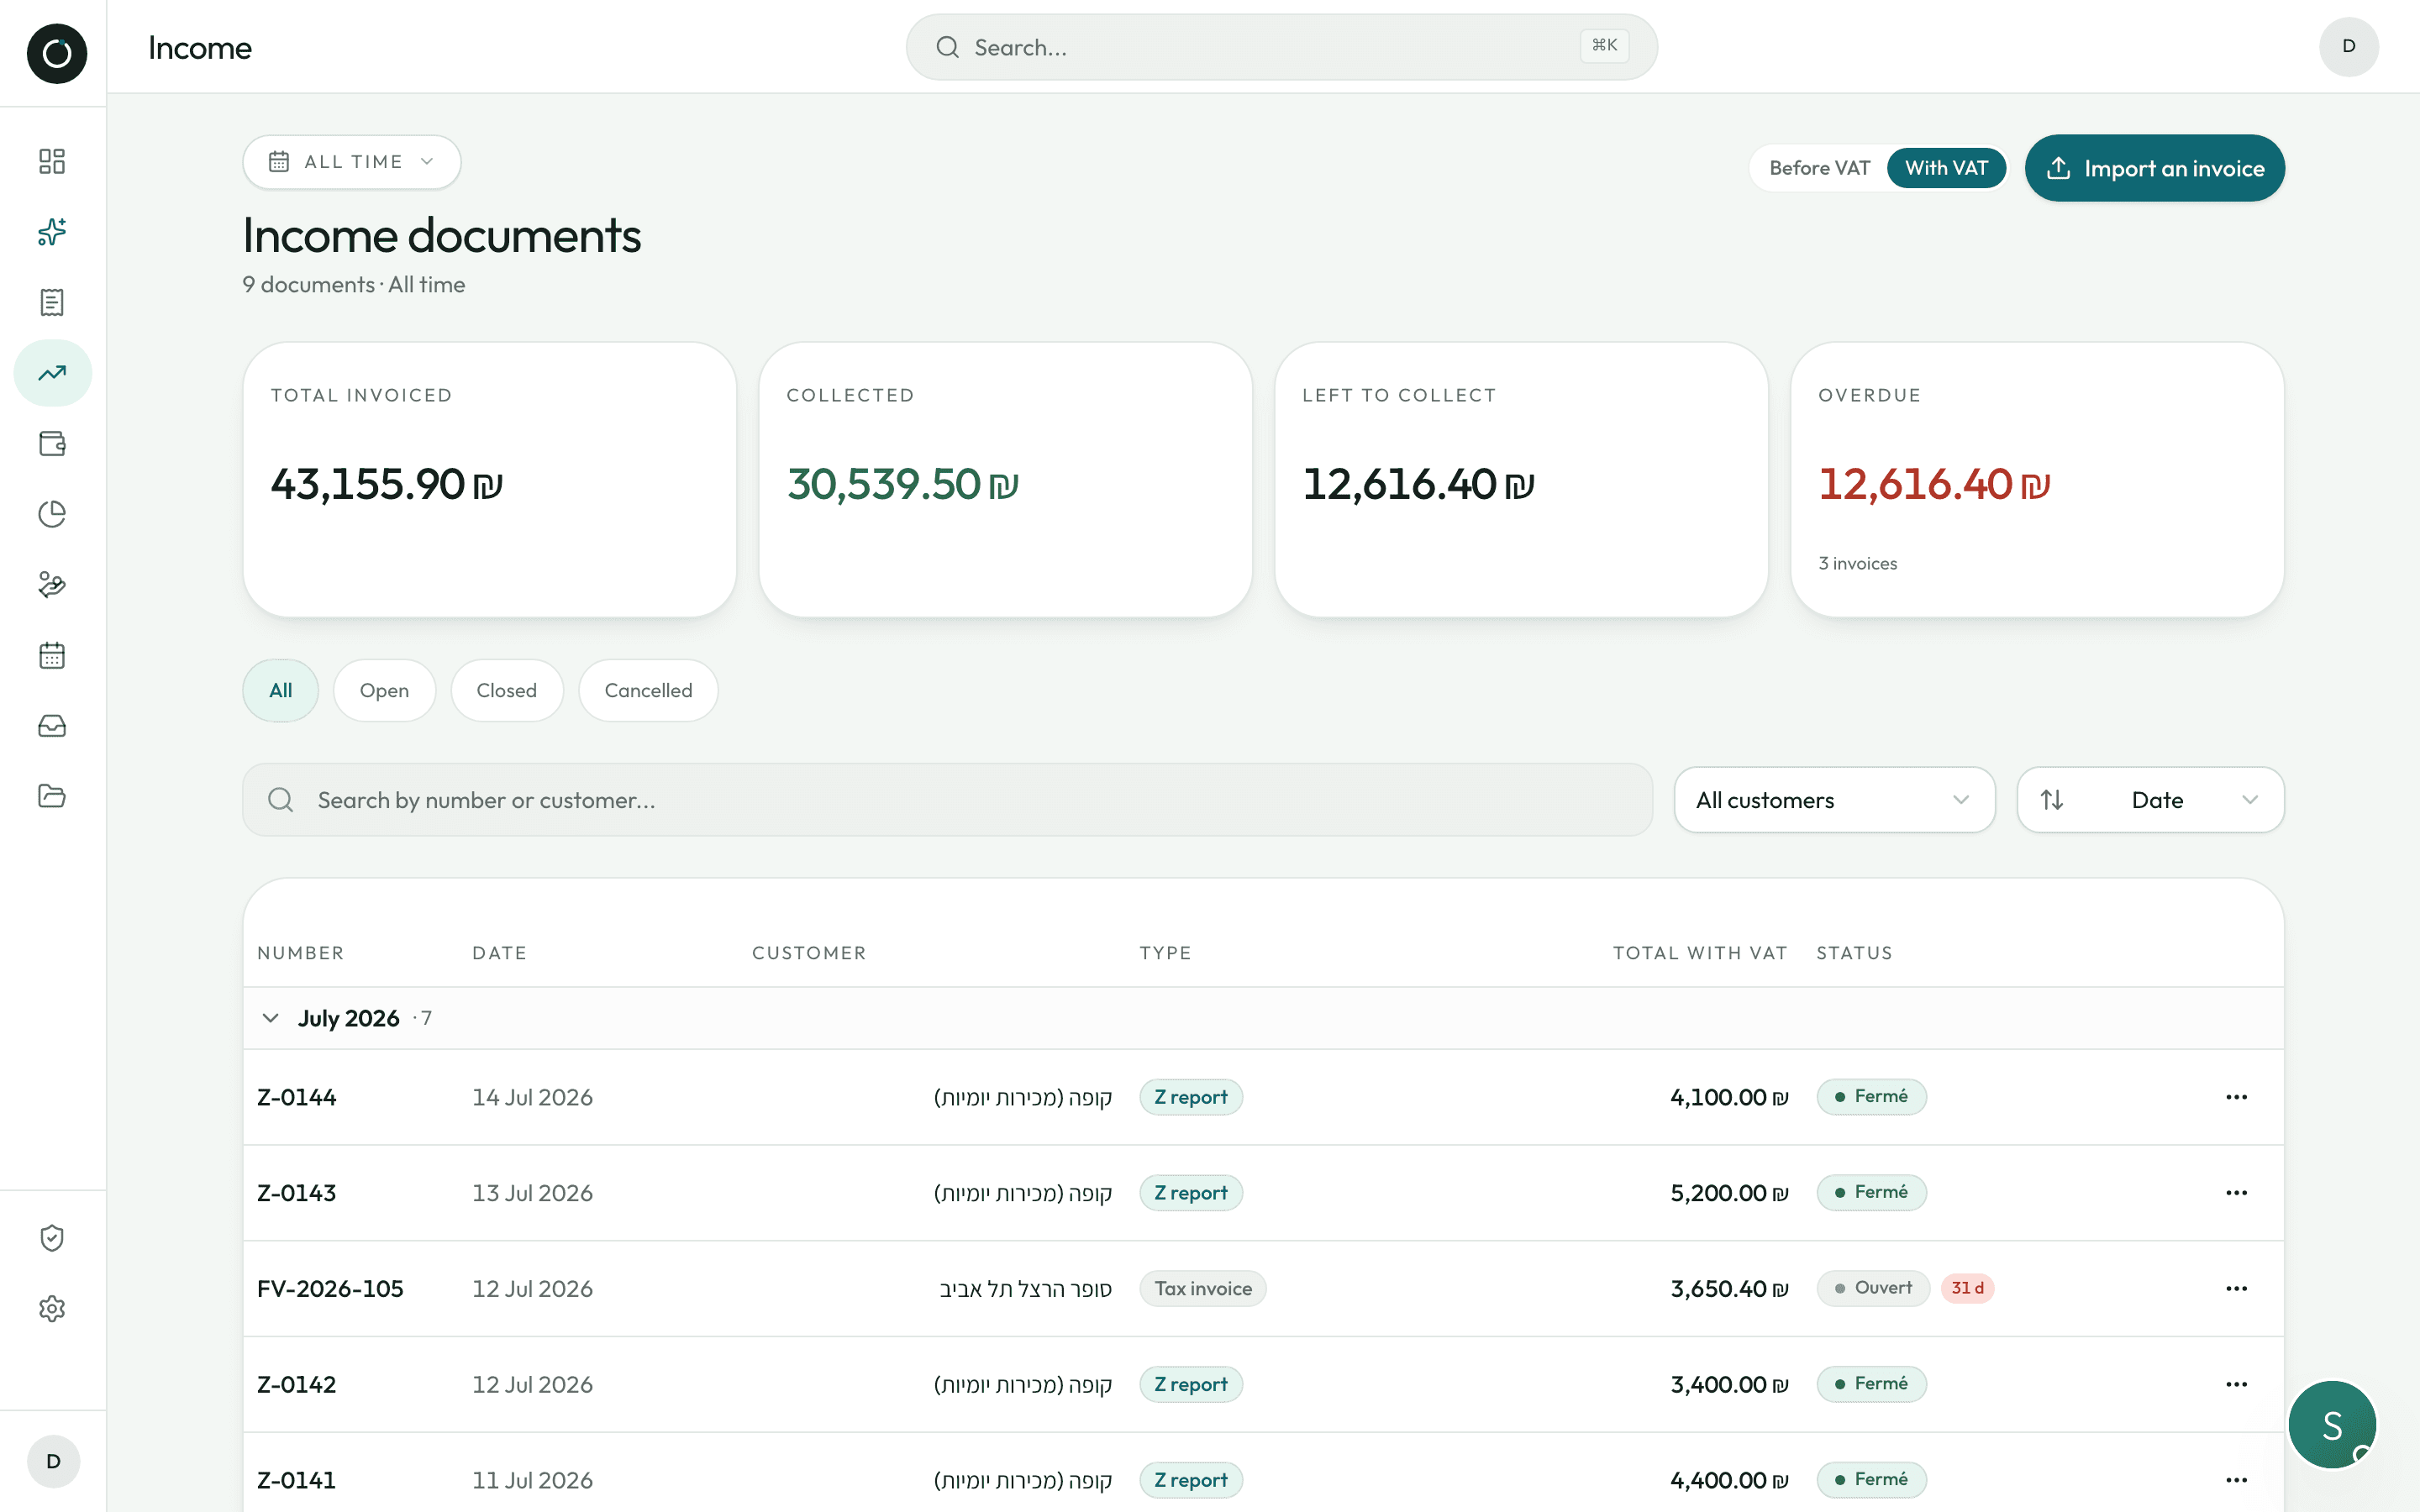Image resolution: width=2420 pixels, height=1512 pixels.
Task: Open row actions for Z-0144
Action: pyautogui.click(x=2236, y=1097)
